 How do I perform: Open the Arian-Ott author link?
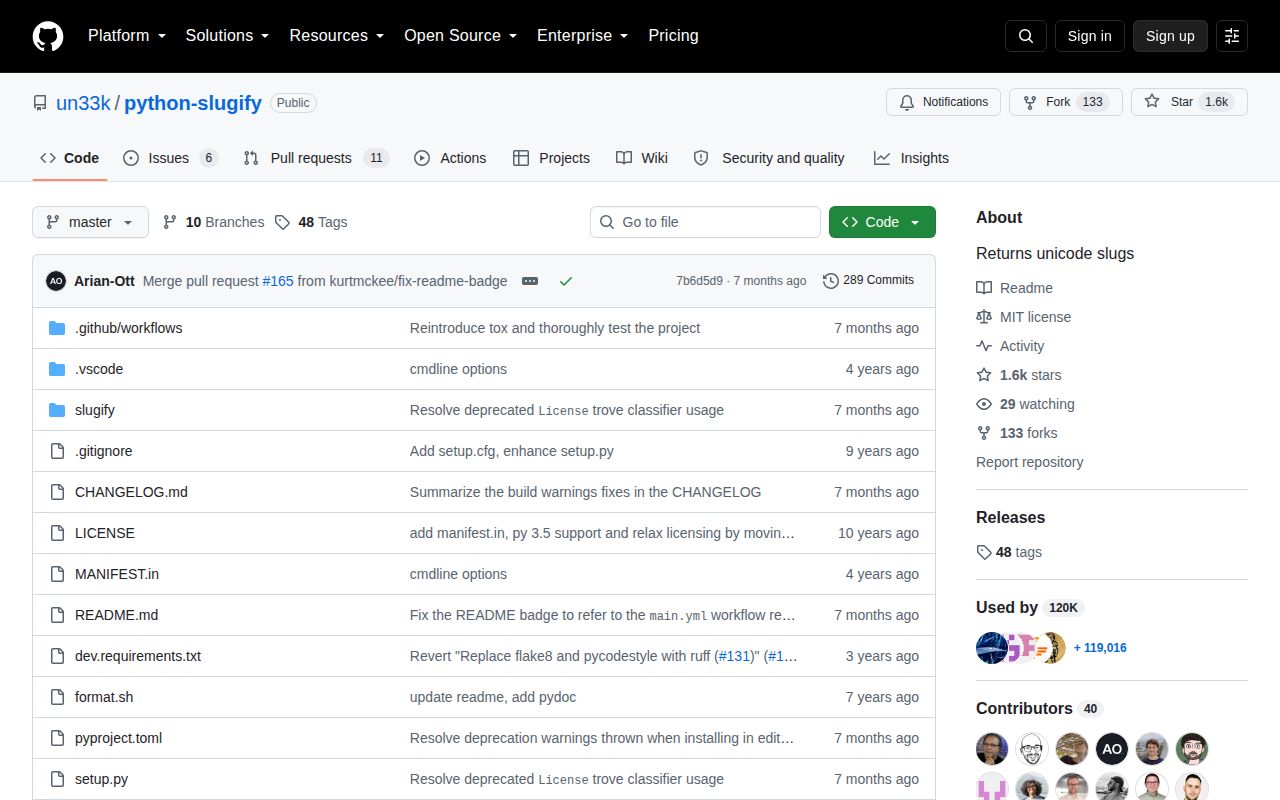[x=104, y=281]
